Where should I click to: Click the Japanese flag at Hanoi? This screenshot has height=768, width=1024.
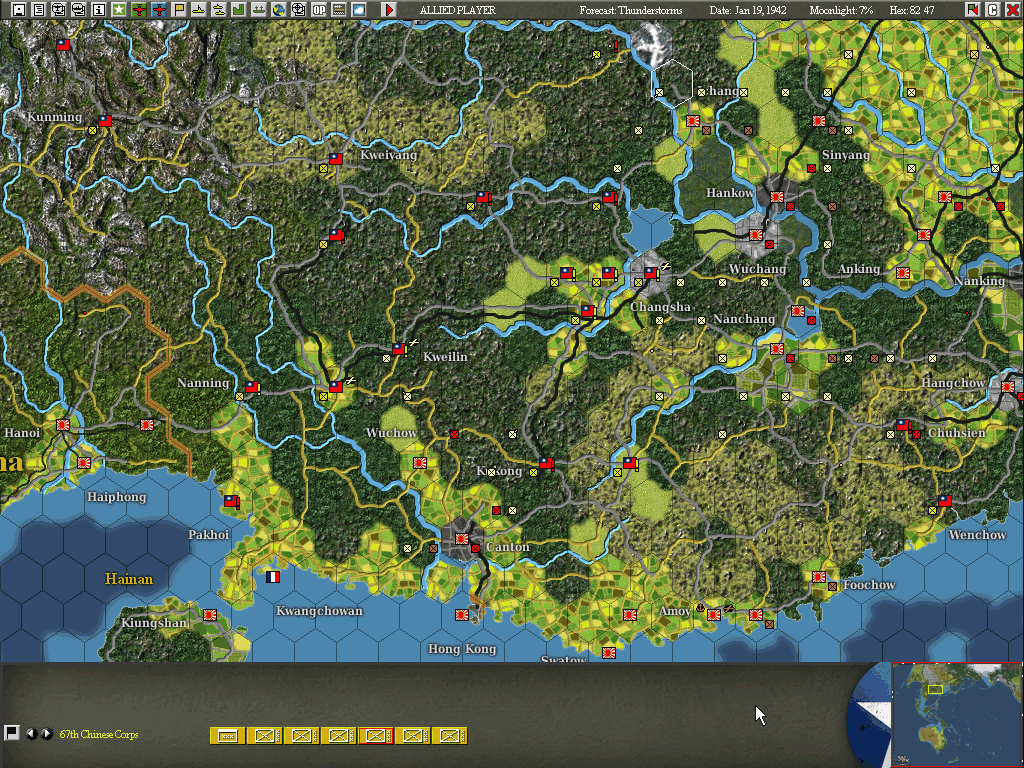click(63, 425)
